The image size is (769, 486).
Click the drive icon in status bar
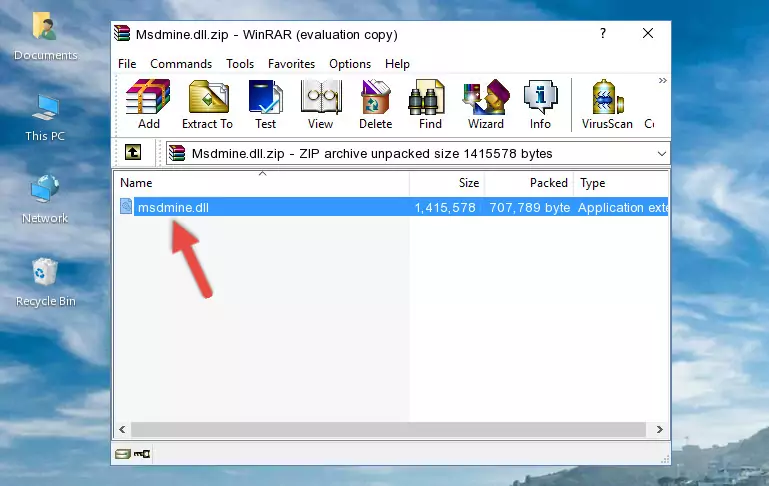[123, 454]
